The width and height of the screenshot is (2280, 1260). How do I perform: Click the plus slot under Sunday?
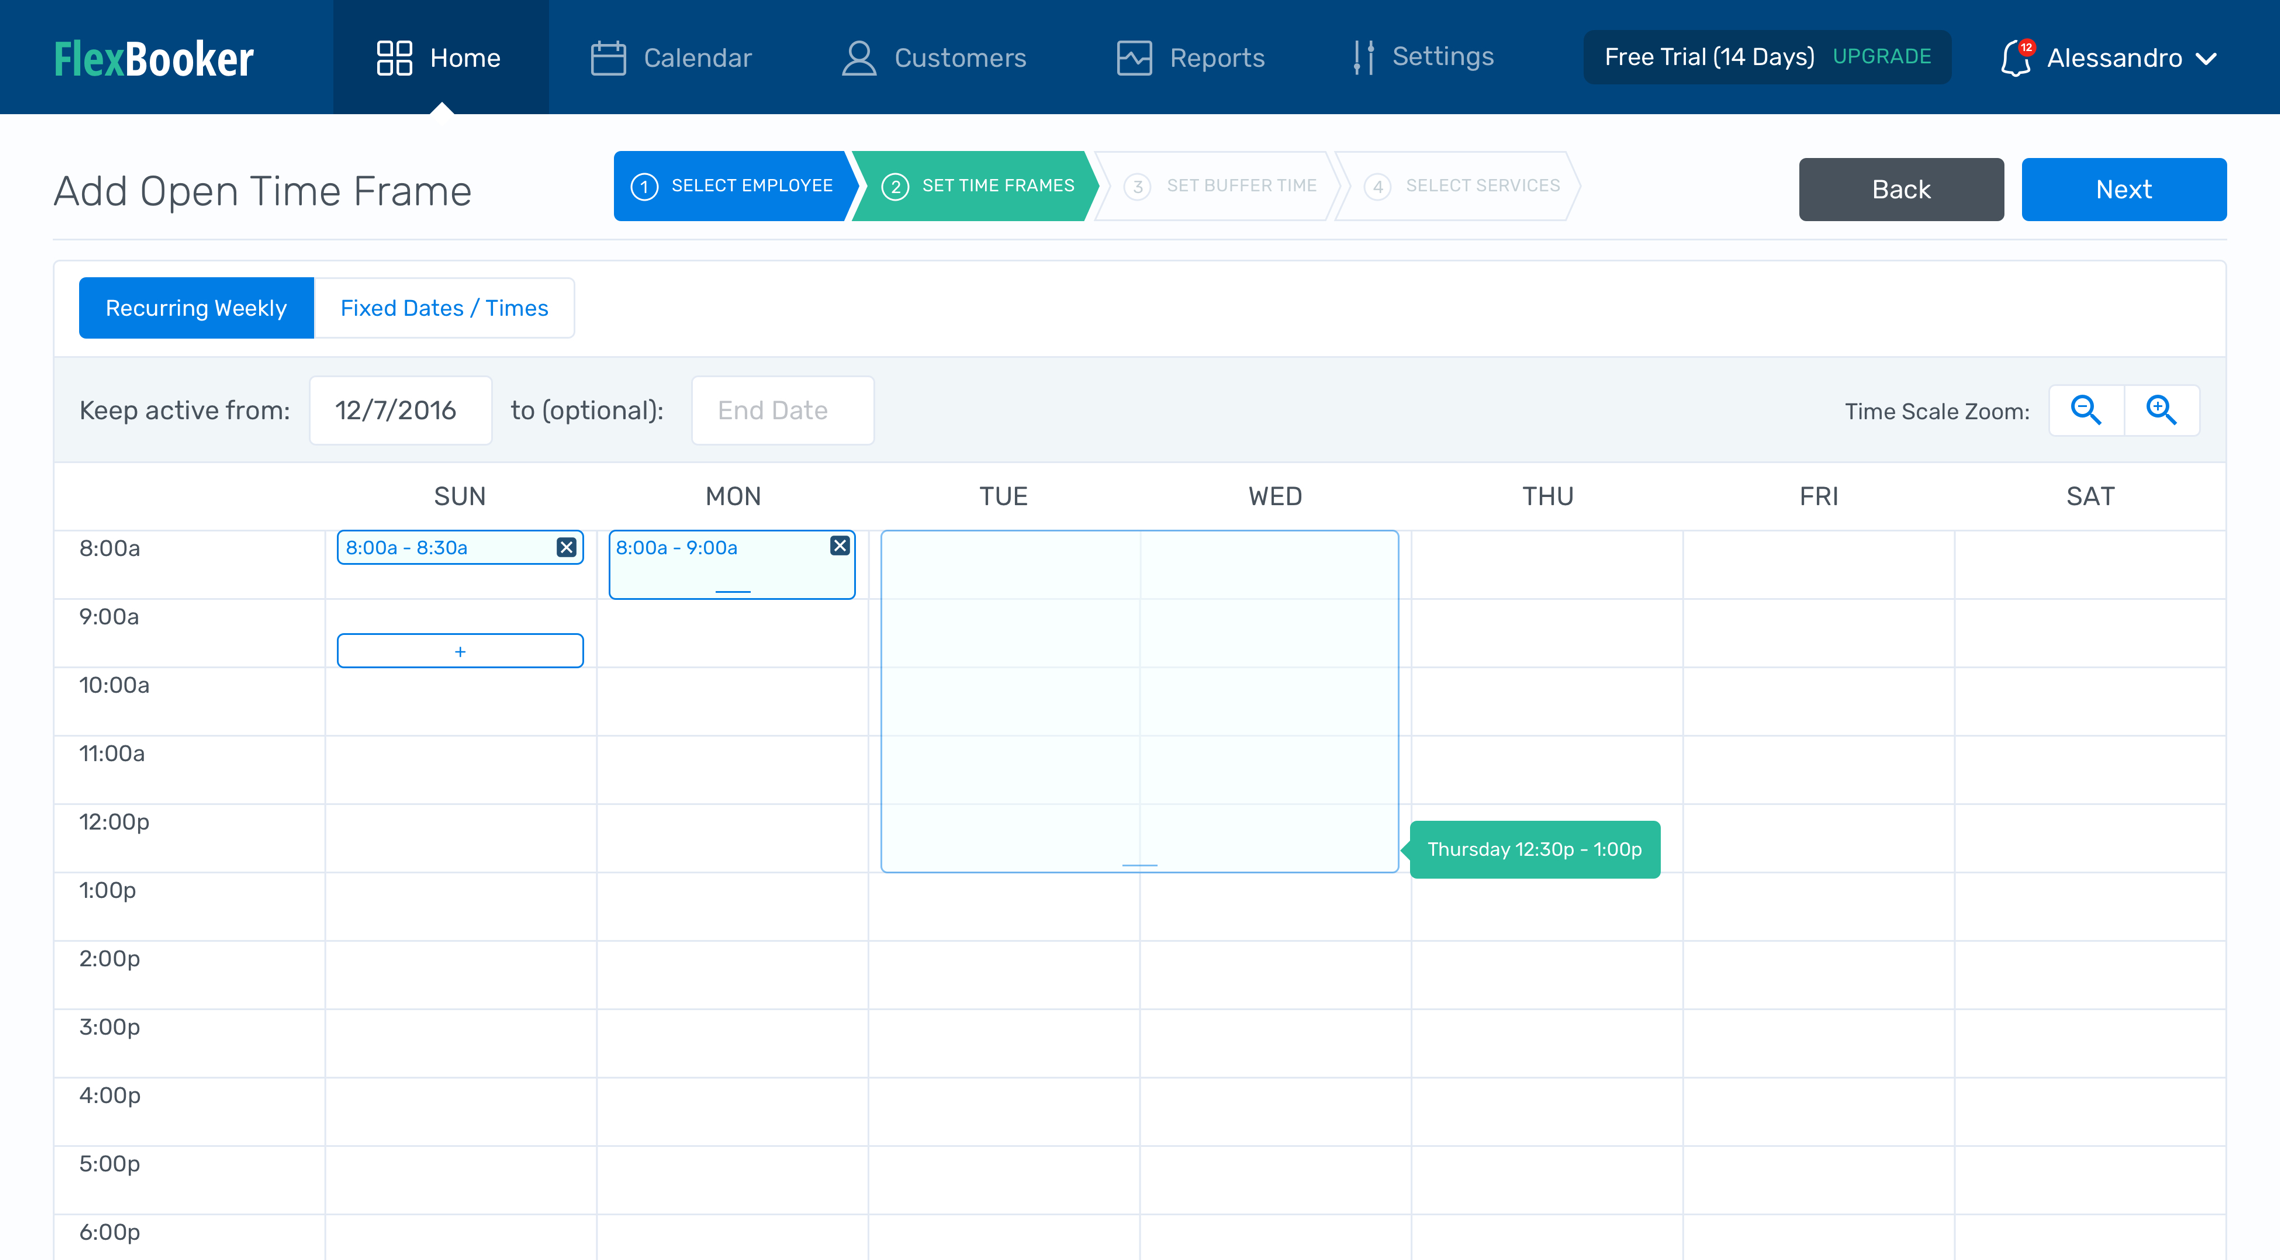(460, 651)
